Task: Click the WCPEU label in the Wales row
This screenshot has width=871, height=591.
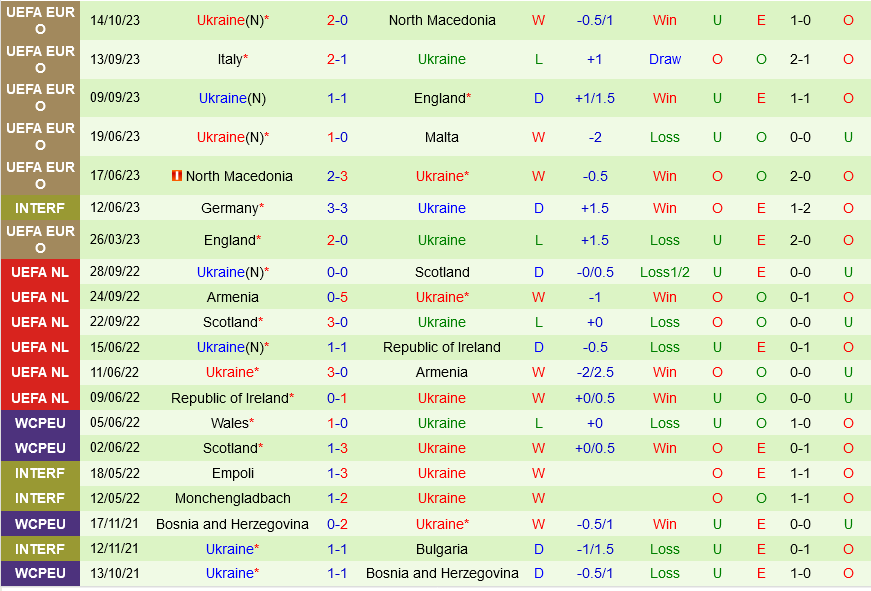Action: [40, 423]
